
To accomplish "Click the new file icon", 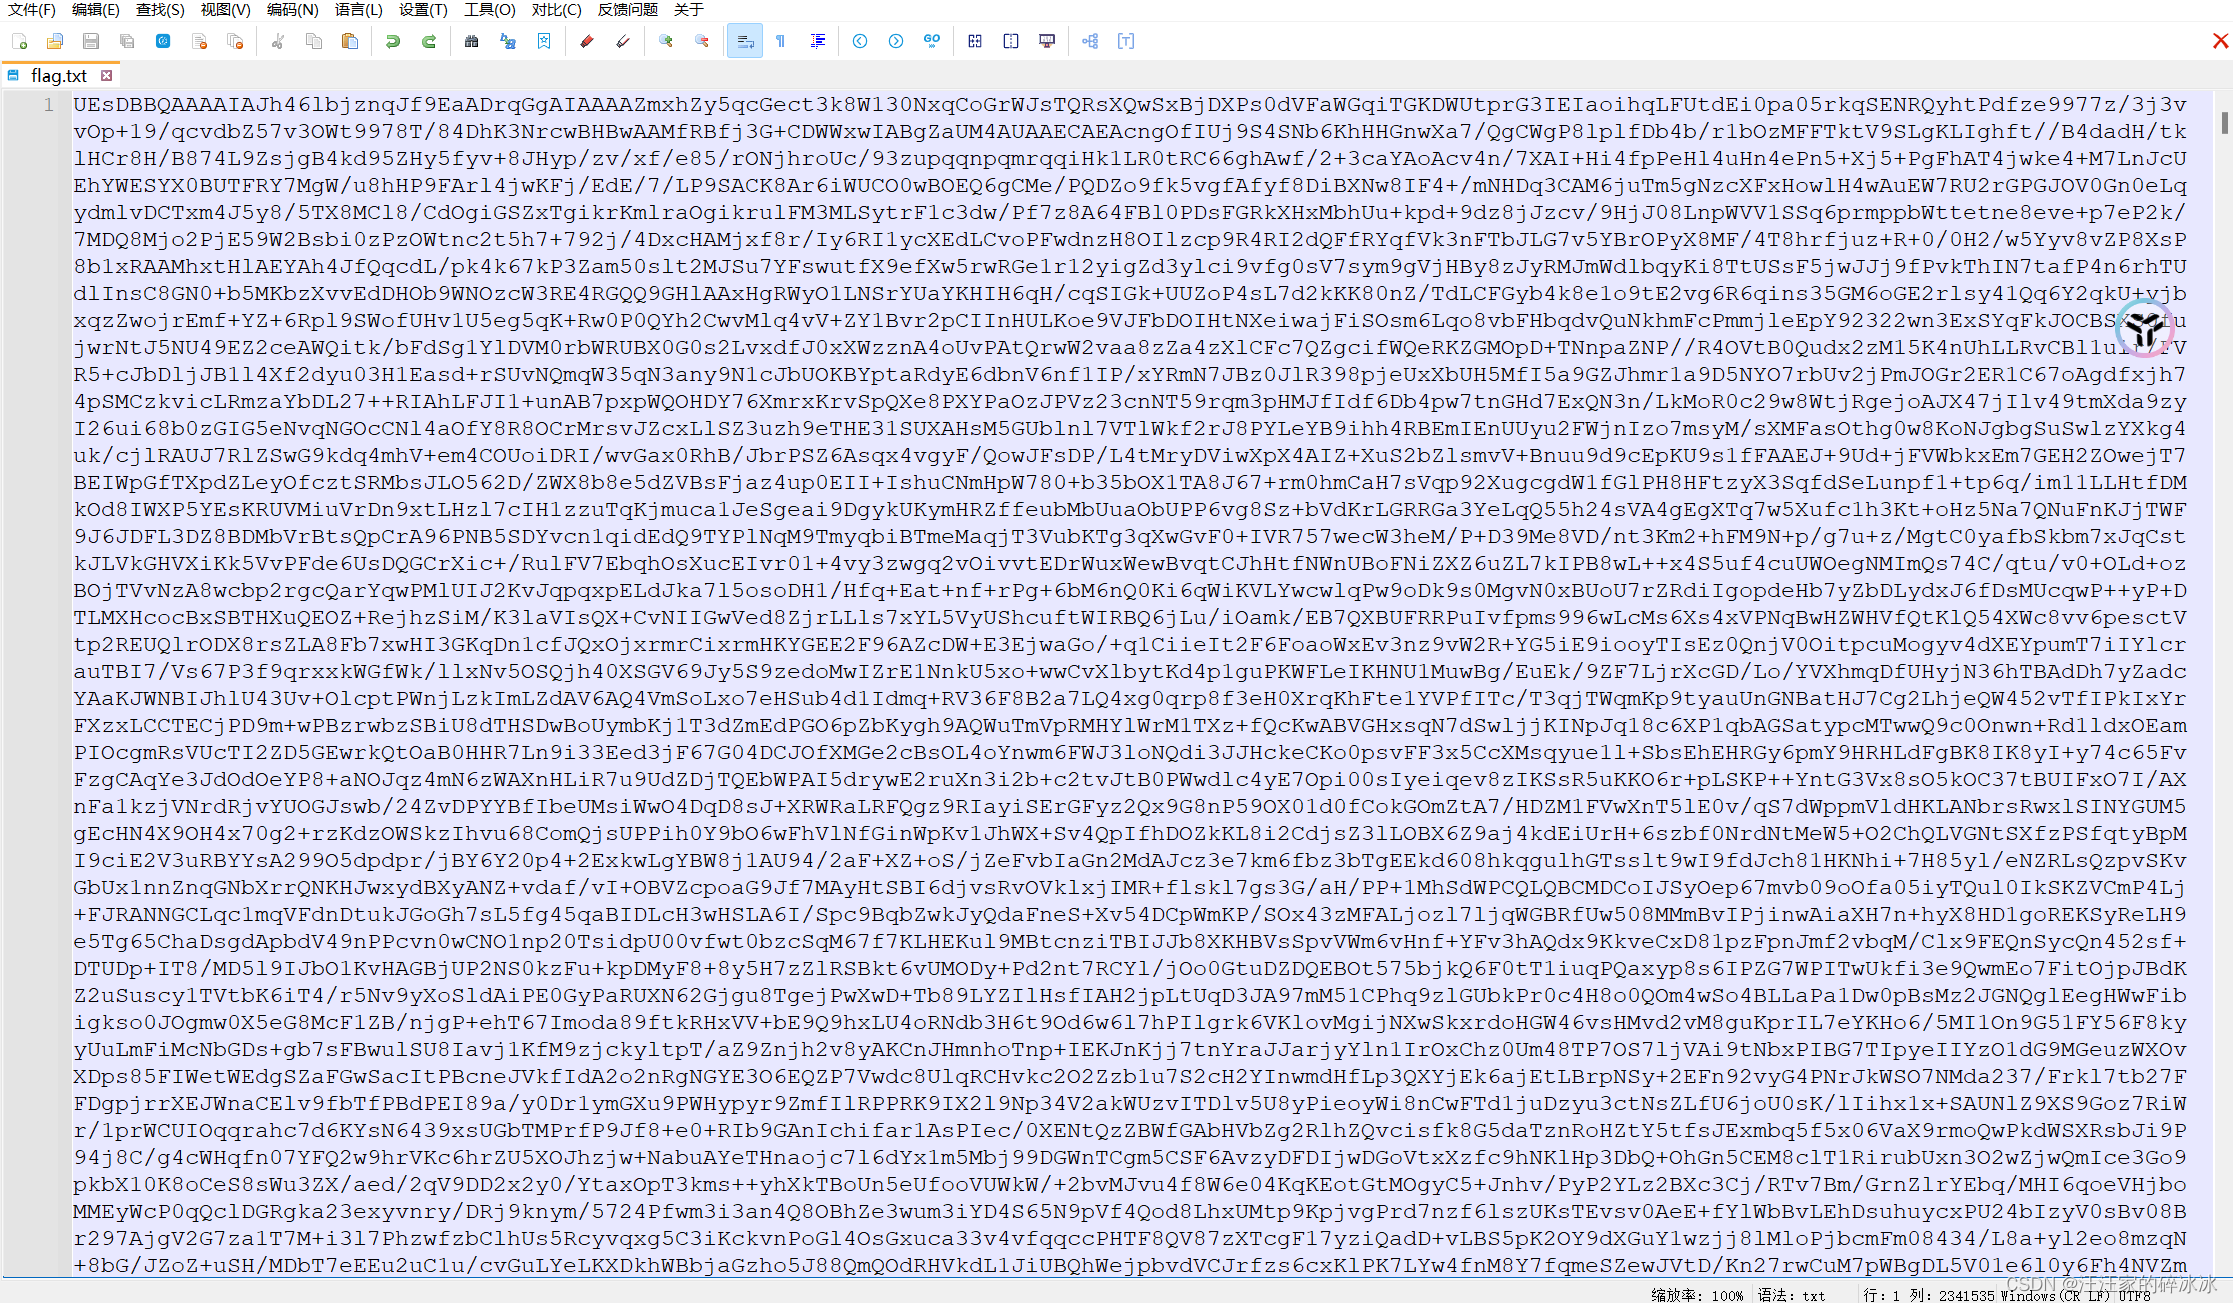I will [x=20, y=41].
